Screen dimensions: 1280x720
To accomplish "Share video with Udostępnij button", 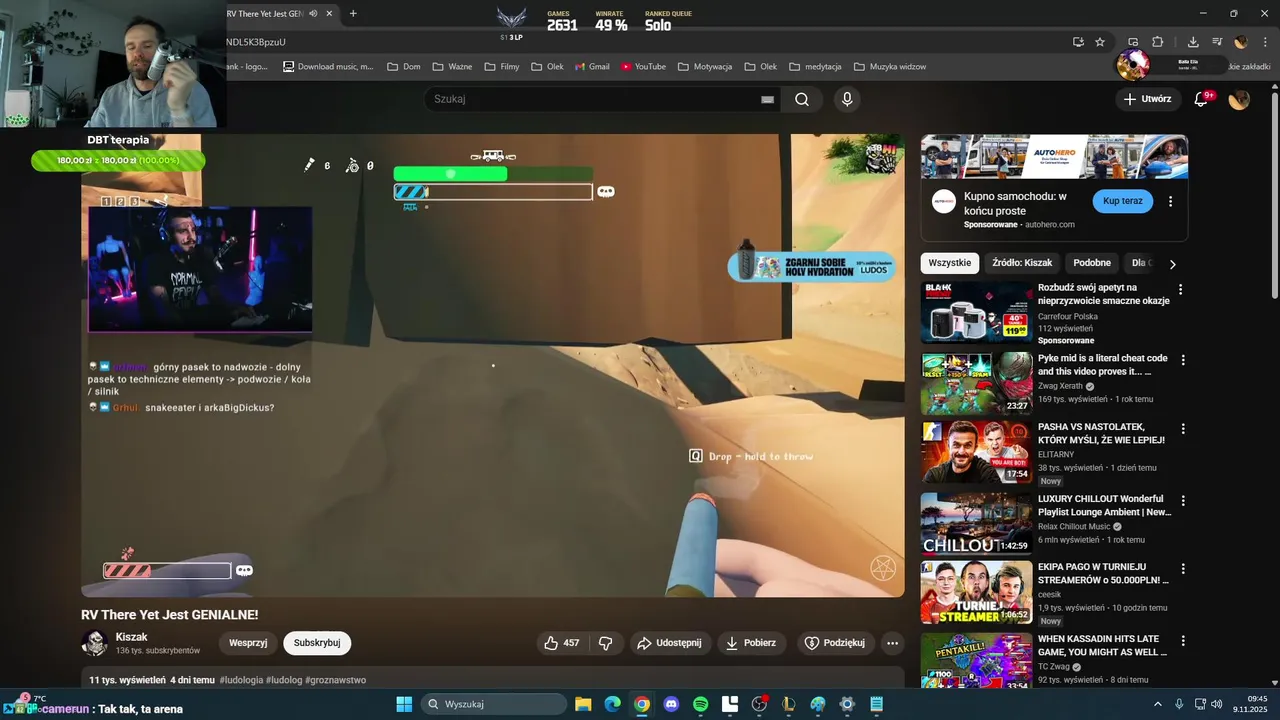I will pos(670,643).
